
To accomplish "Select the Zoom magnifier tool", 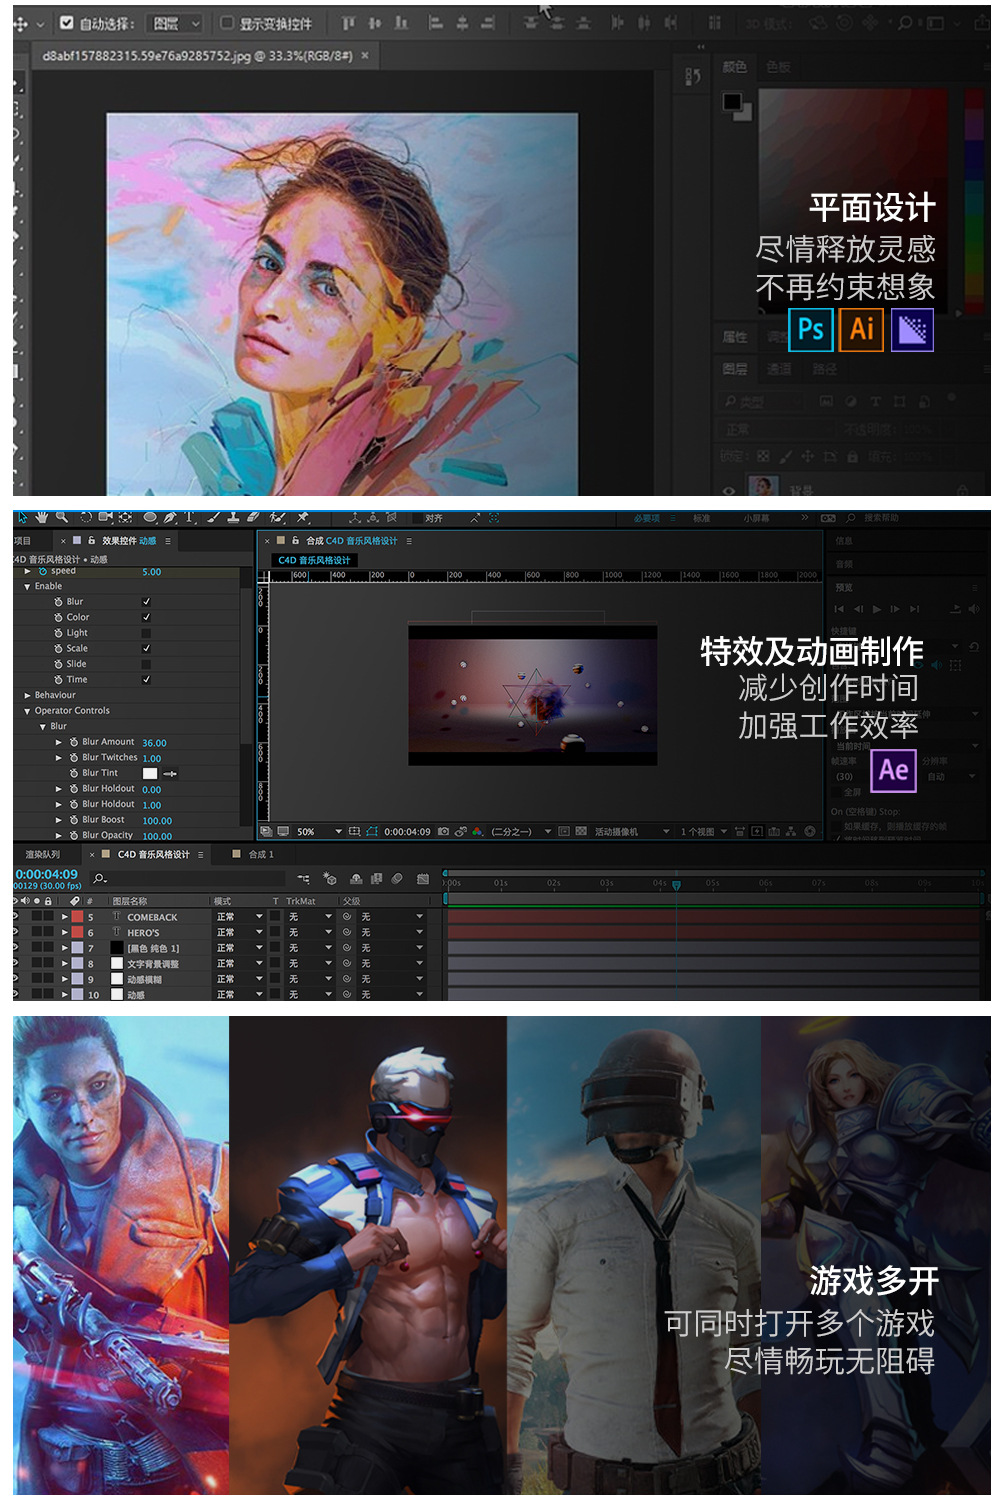I will click(x=62, y=518).
